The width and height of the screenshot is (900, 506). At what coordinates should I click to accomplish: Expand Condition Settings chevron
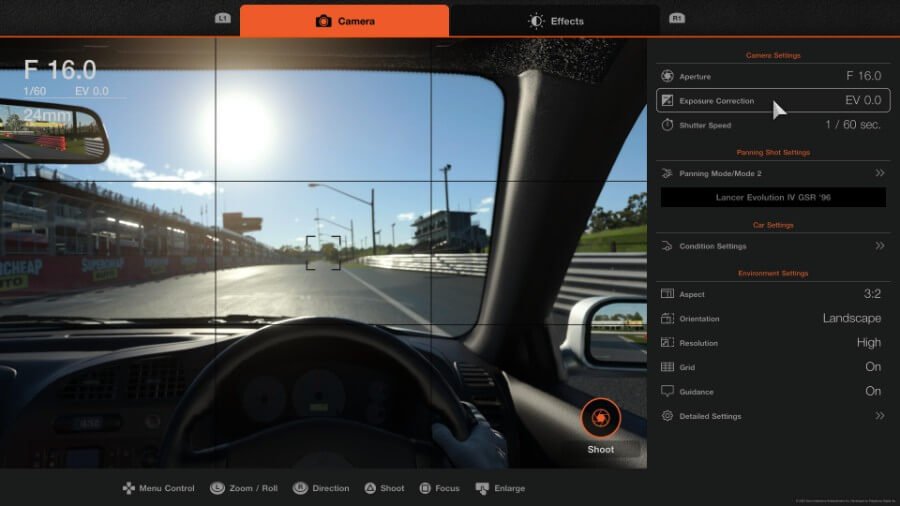(x=879, y=246)
